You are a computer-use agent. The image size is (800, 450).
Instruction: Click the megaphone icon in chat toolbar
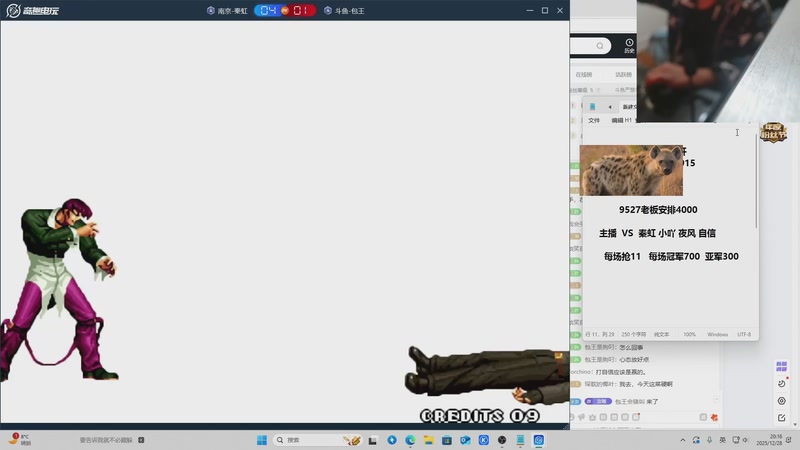click(582, 417)
